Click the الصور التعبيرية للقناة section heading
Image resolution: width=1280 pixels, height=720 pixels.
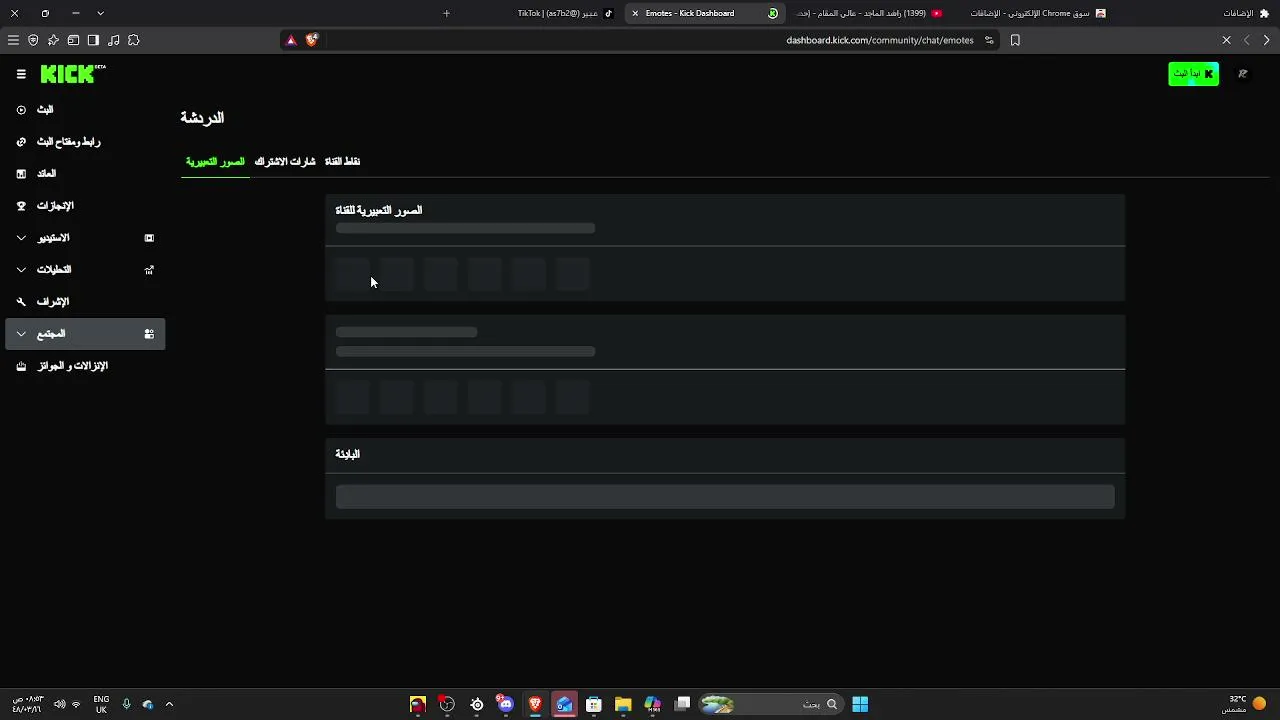click(x=379, y=211)
